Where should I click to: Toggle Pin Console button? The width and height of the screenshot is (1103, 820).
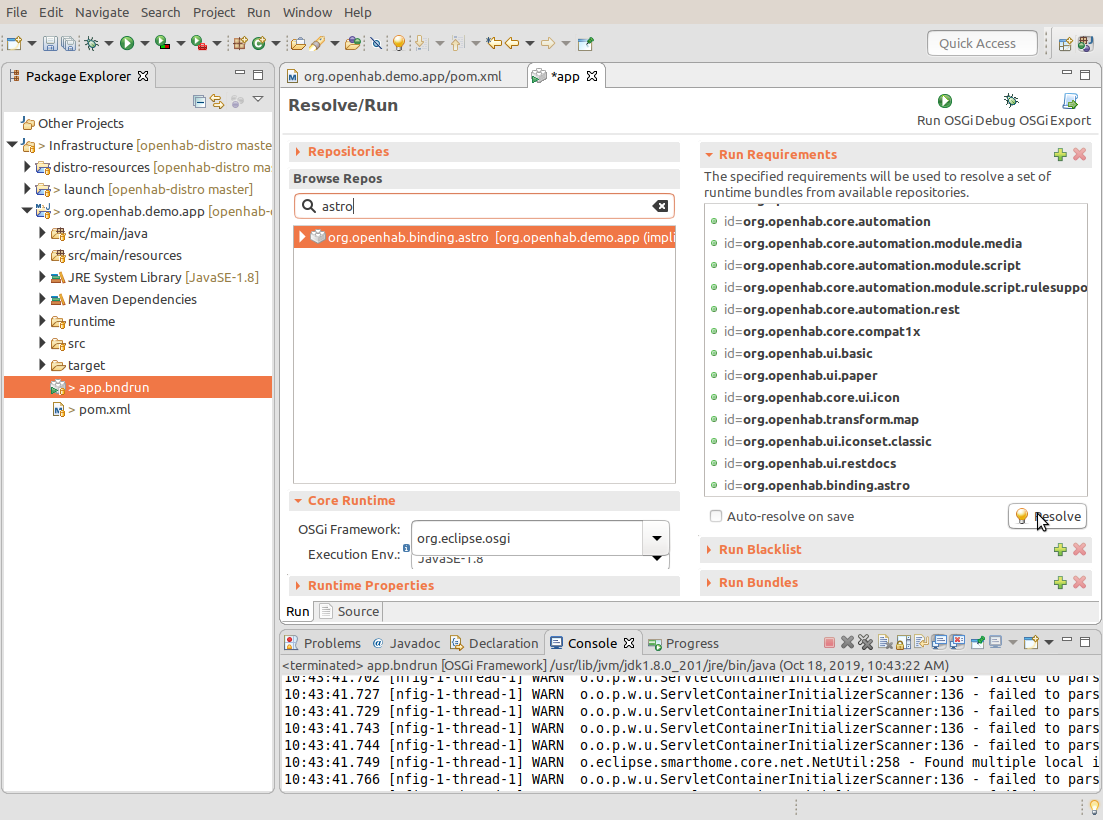977,643
